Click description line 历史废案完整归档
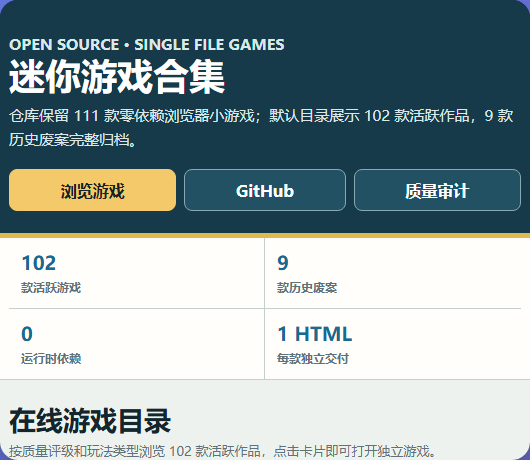Image resolution: width=530 pixels, height=460 pixels. tap(73, 140)
